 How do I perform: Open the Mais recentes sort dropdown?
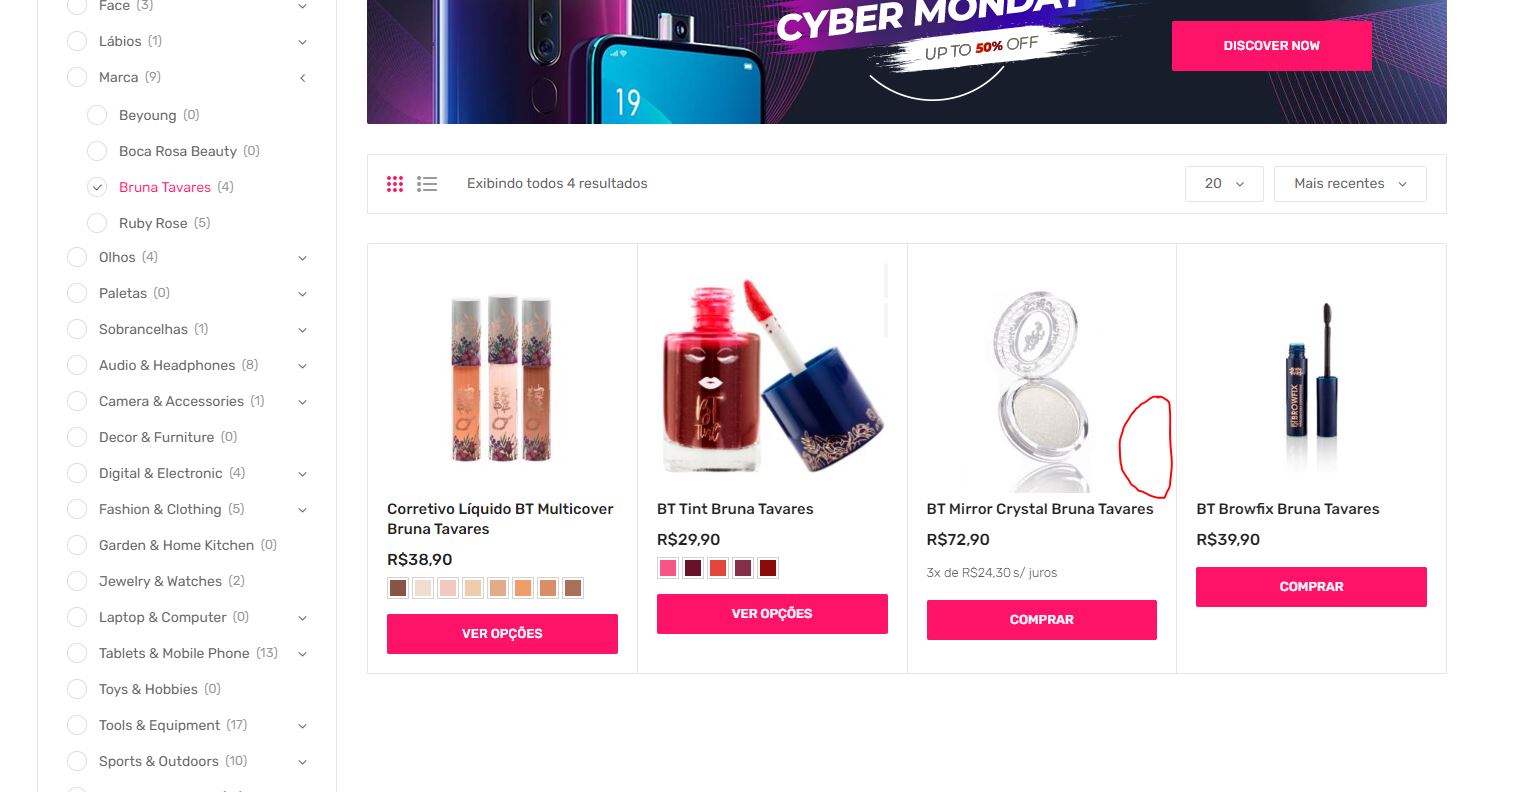click(1350, 184)
